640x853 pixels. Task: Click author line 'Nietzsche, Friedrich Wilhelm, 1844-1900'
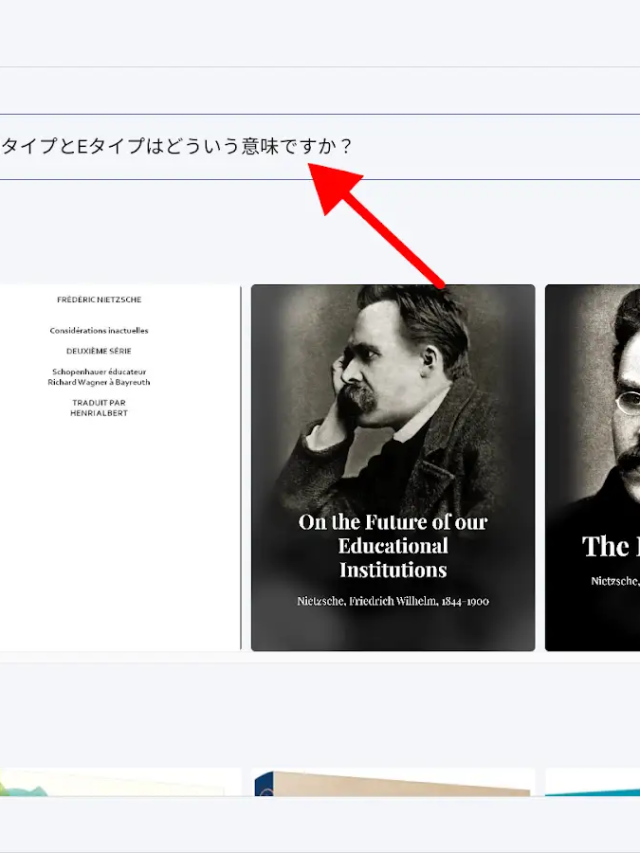pos(393,601)
